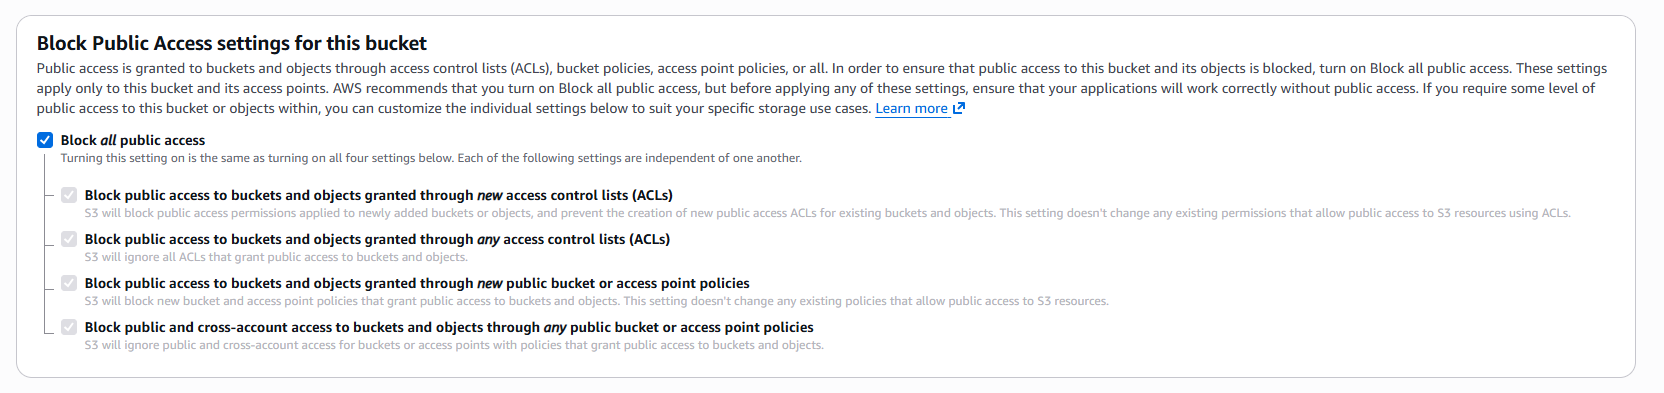This screenshot has width=1664, height=393.
Task: Toggle checkbox for new access control lists (ACLs)
Action: coord(69,195)
